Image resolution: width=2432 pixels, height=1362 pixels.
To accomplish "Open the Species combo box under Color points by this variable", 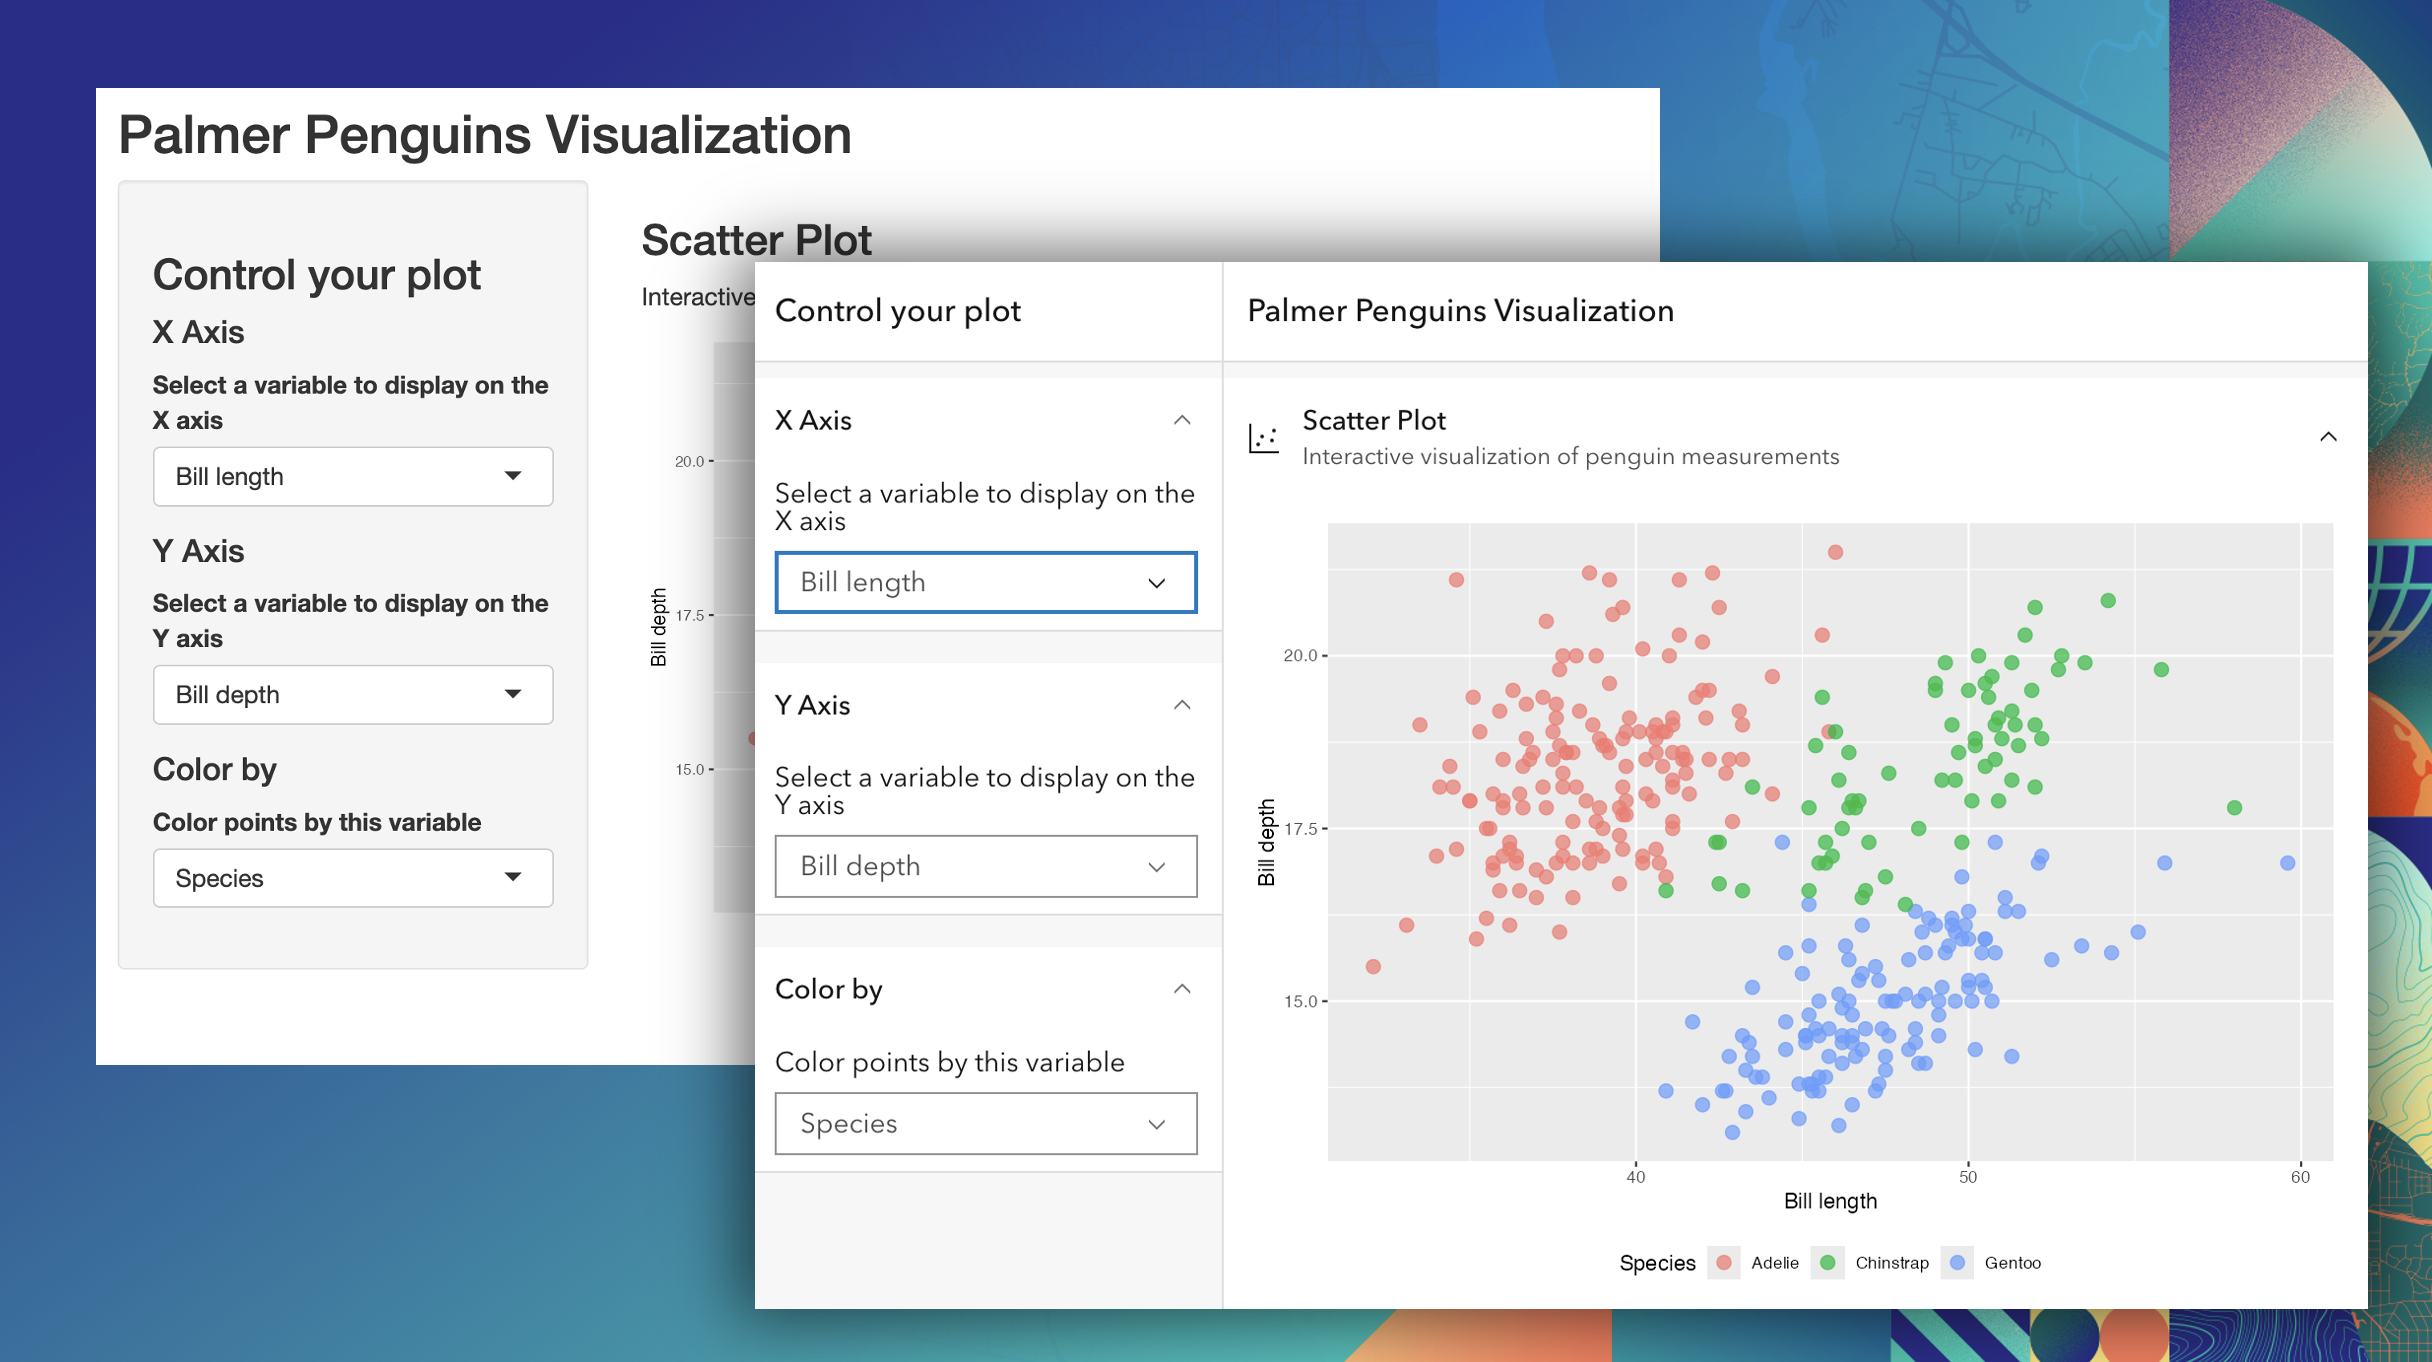I will pyautogui.click(x=985, y=1123).
